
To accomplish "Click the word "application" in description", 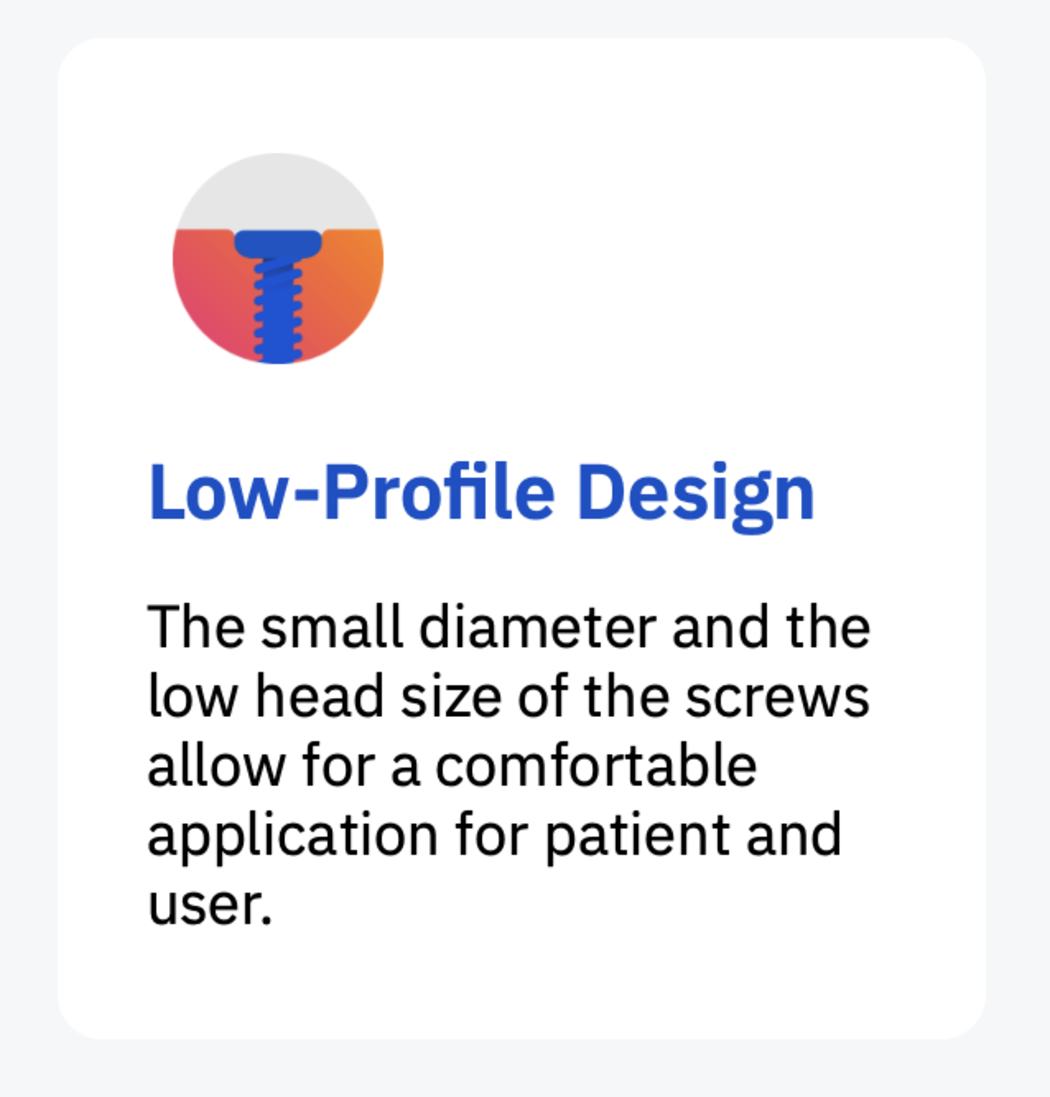I will pos(293,836).
